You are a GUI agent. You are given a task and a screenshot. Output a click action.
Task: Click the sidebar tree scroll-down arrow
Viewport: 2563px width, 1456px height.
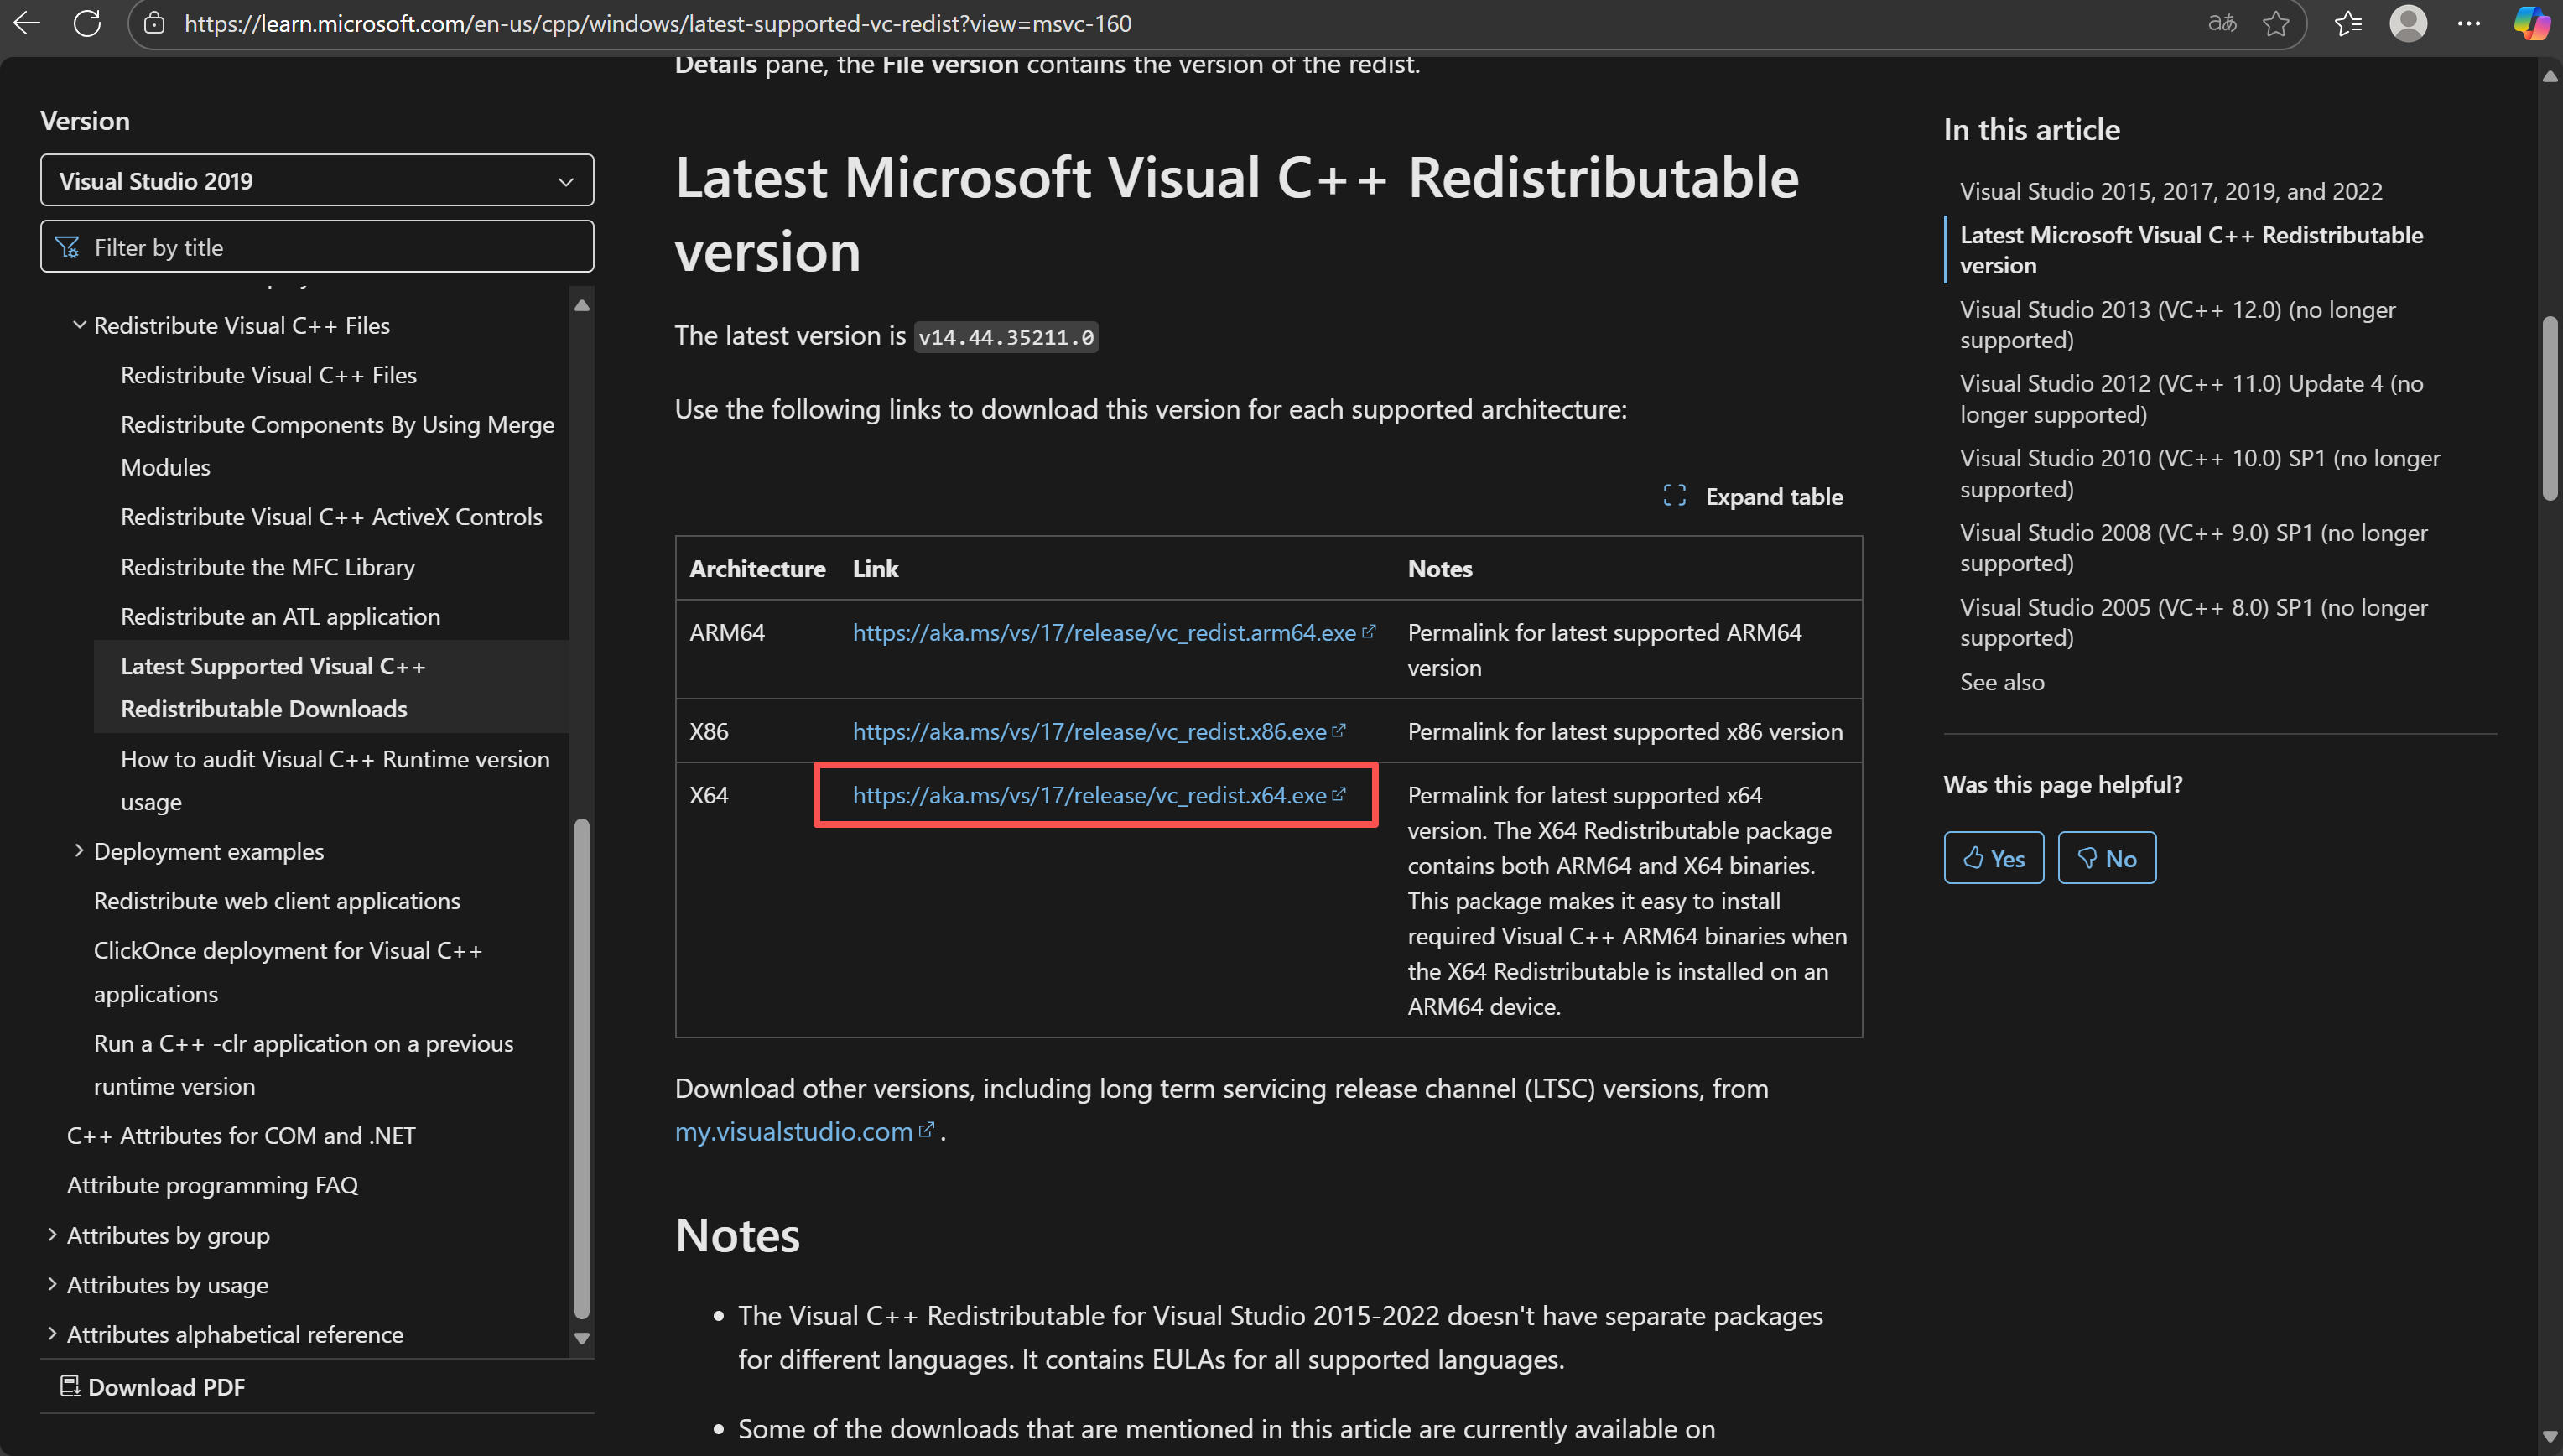[x=581, y=1338]
